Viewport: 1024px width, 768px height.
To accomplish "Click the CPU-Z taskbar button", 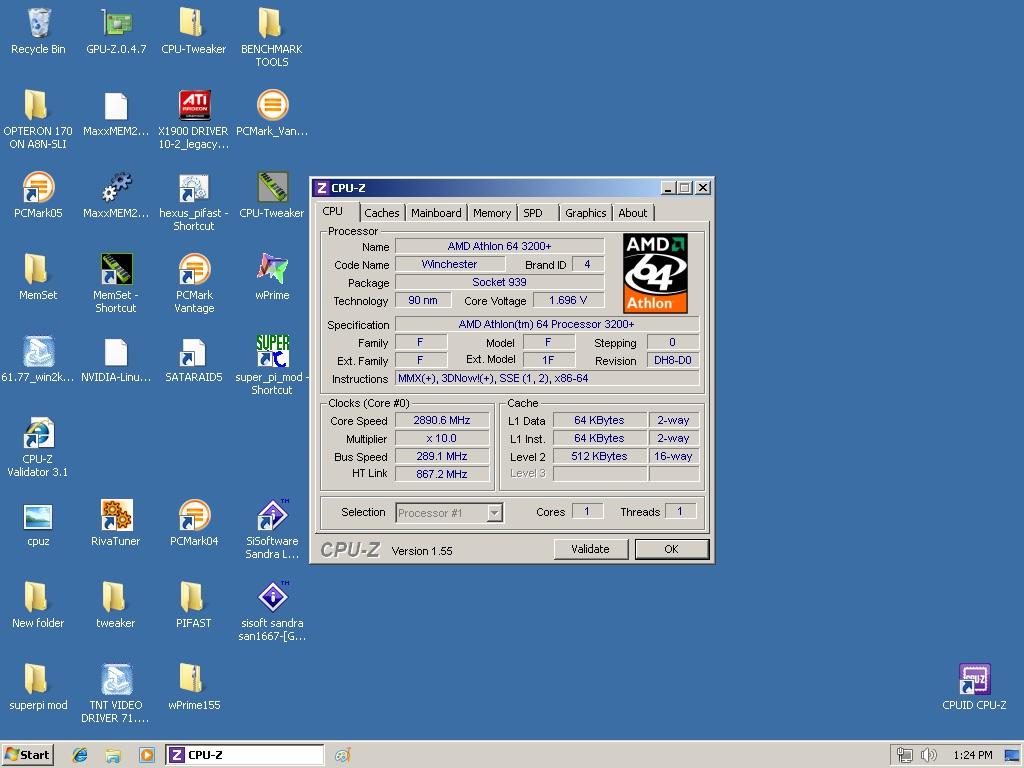I will [x=244, y=755].
